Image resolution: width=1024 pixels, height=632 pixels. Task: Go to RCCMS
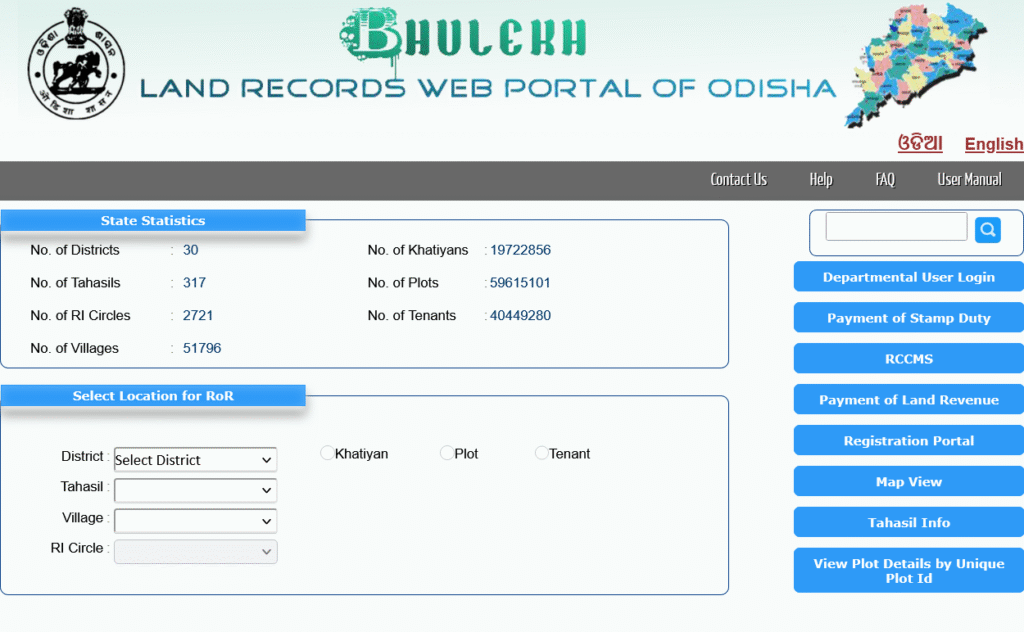pyautogui.click(x=908, y=359)
